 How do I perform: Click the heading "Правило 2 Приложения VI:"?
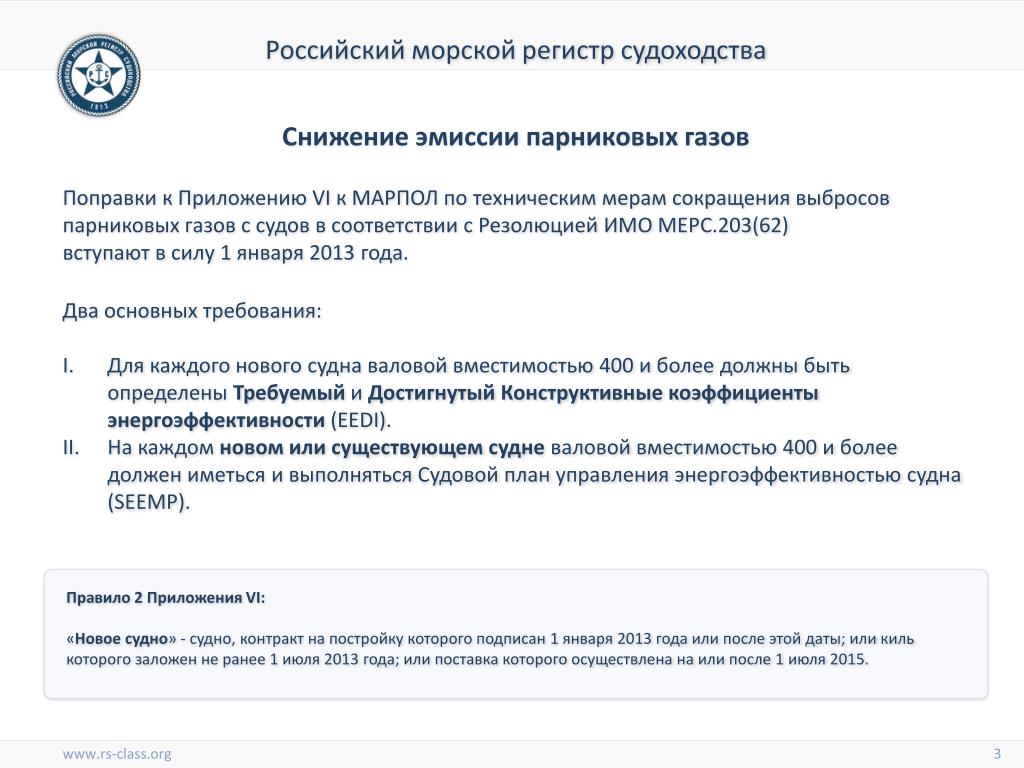point(166,598)
